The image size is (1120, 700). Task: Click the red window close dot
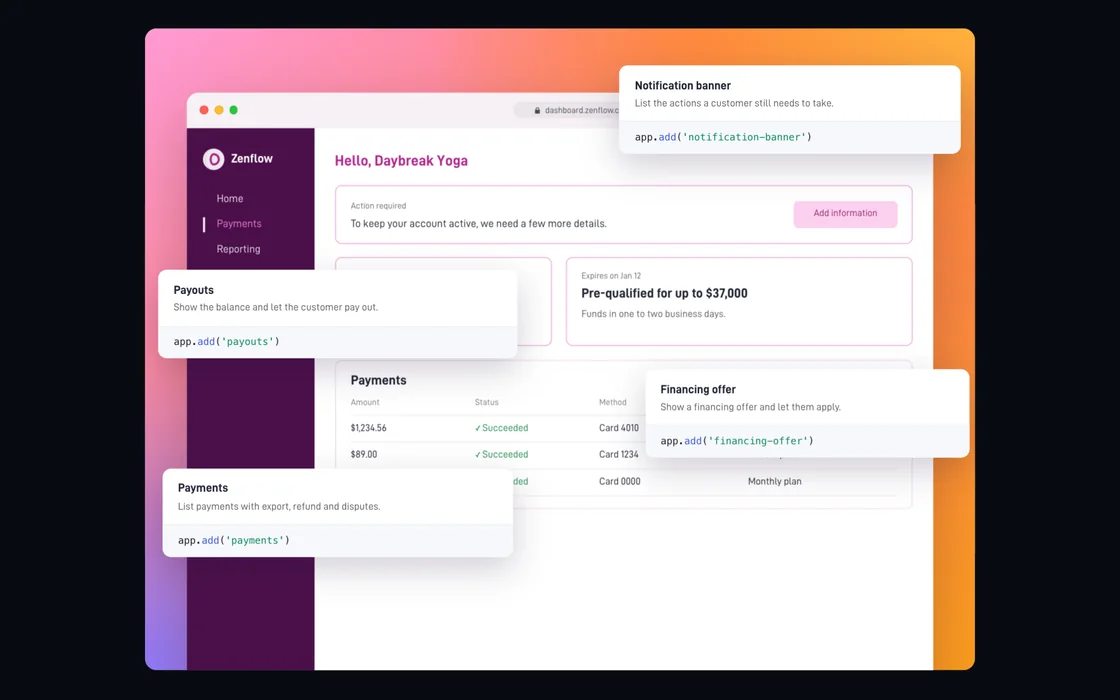pyautogui.click(x=204, y=110)
